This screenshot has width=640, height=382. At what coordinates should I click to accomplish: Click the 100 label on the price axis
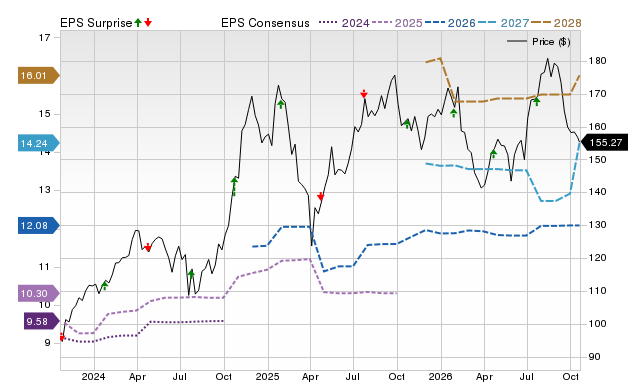(598, 324)
